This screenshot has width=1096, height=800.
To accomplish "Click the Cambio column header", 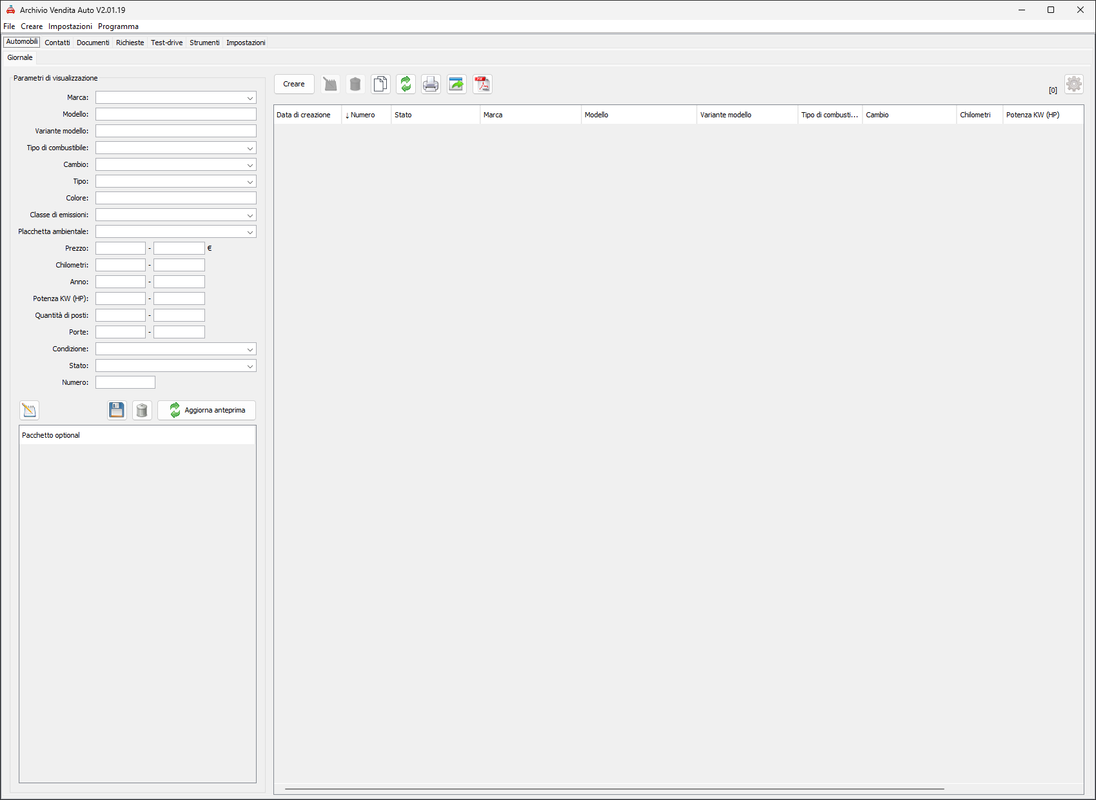I will (909, 115).
